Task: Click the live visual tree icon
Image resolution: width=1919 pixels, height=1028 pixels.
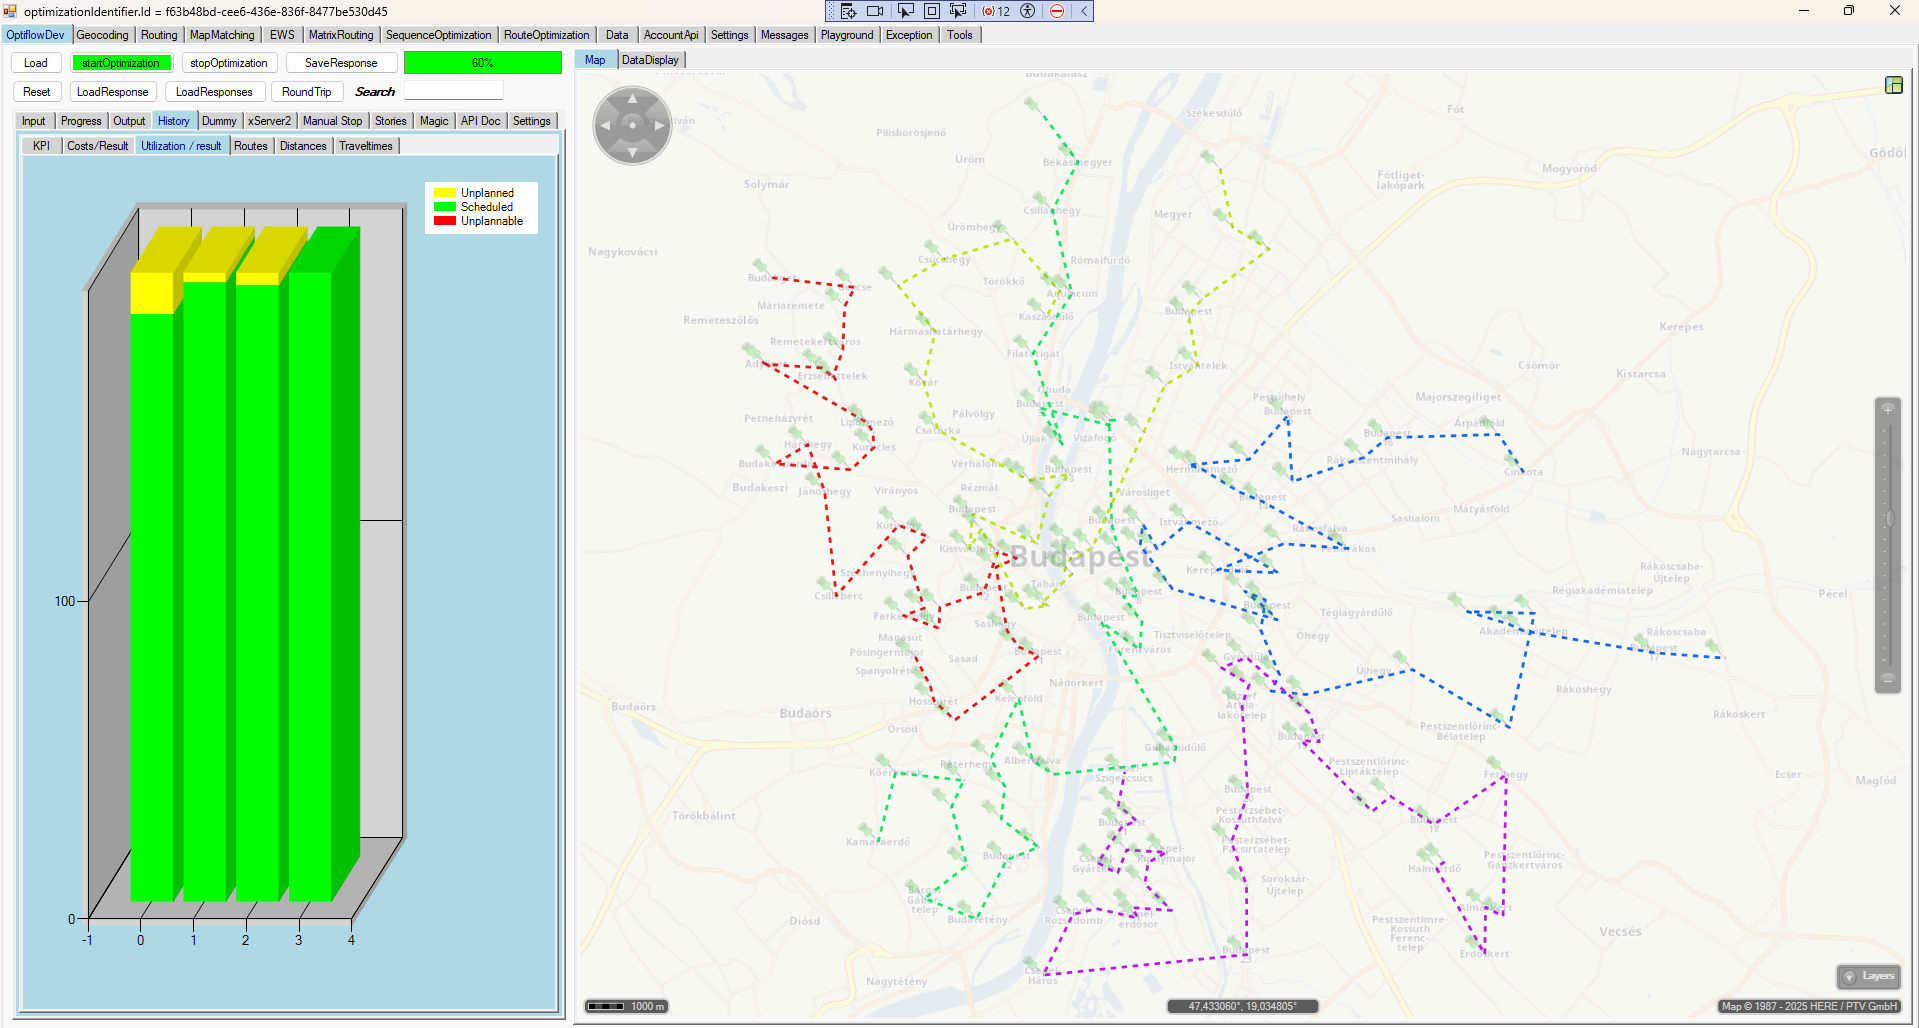Action: 848,11
